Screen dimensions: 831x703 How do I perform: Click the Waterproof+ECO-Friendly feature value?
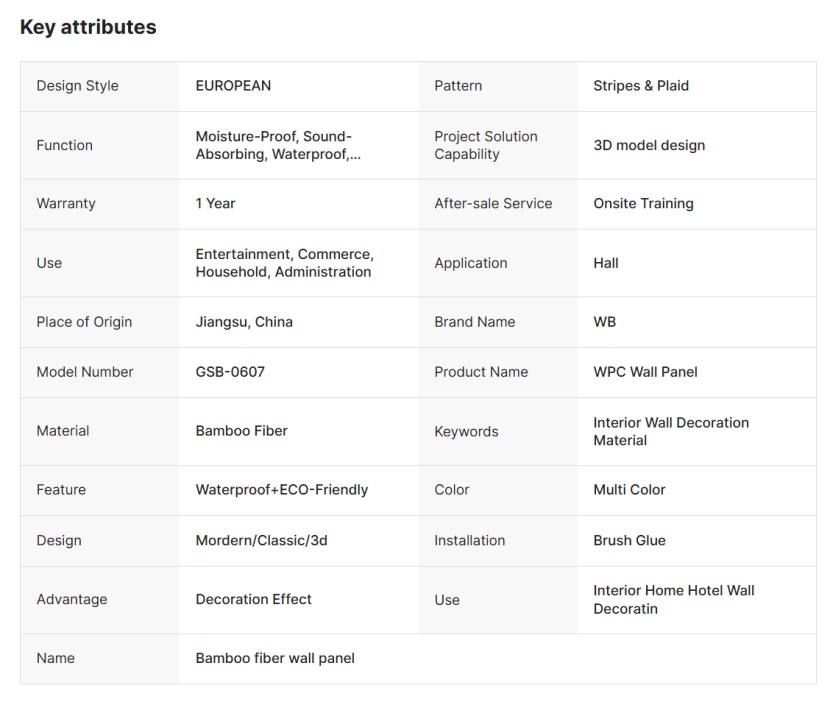(282, 490)
